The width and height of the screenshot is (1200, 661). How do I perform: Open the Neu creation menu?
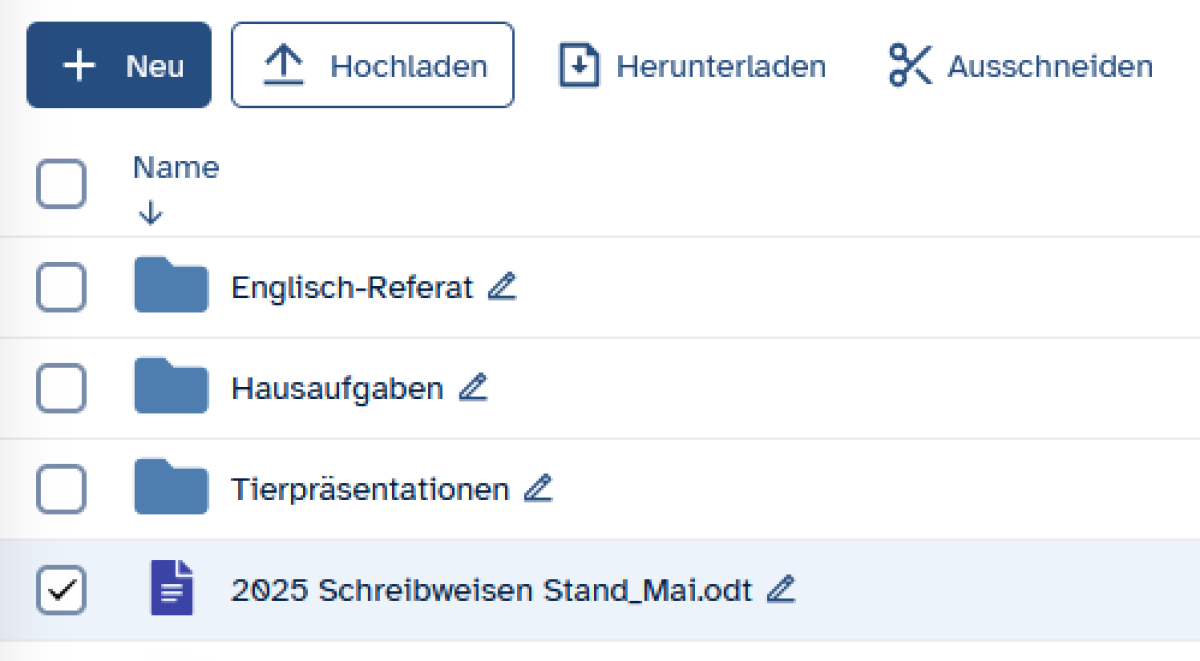point(119,66)
